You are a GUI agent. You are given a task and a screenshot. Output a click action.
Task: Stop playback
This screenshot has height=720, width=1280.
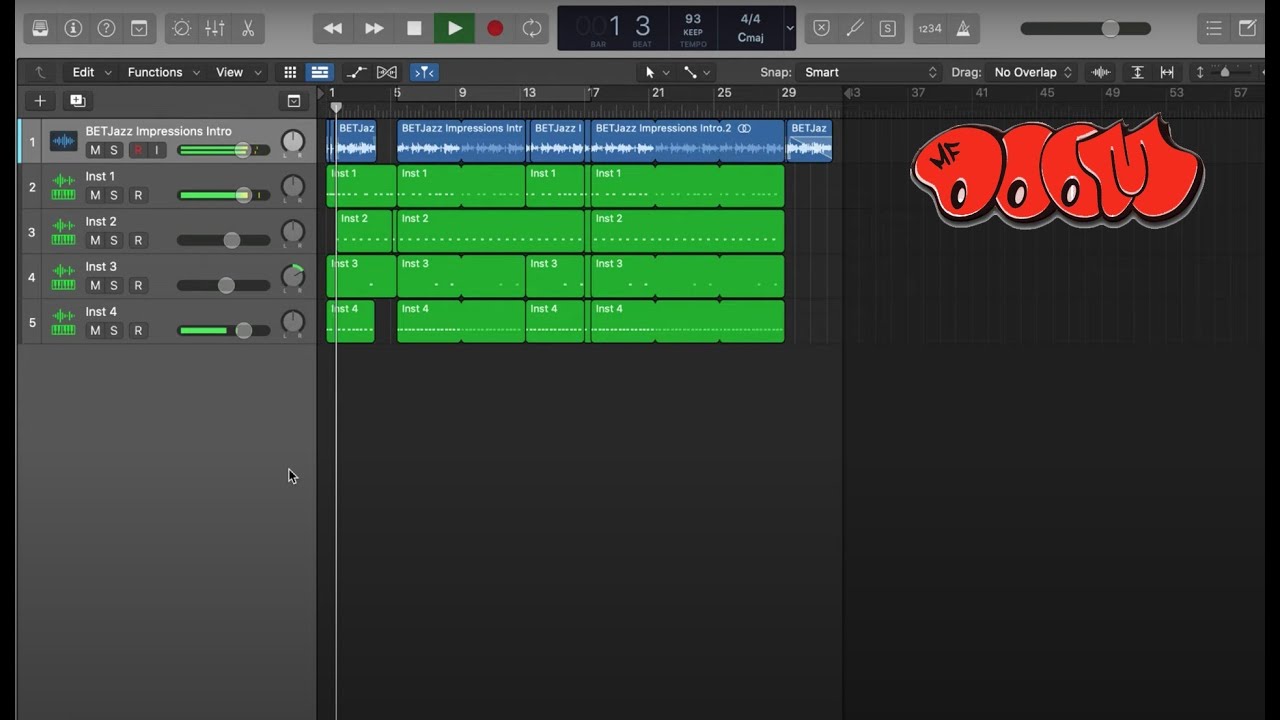pyautogui.click(x=414, y=28)
